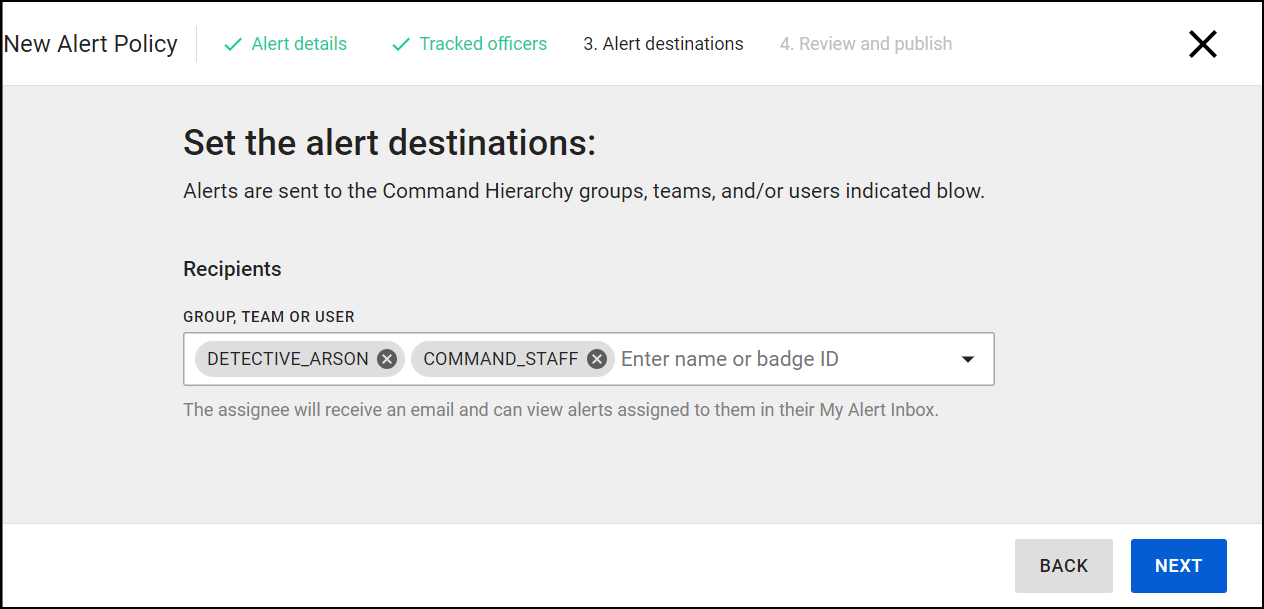The image size is (1264, 609).
Task: Go back to the Alert details step
Action: click(299, 44)
